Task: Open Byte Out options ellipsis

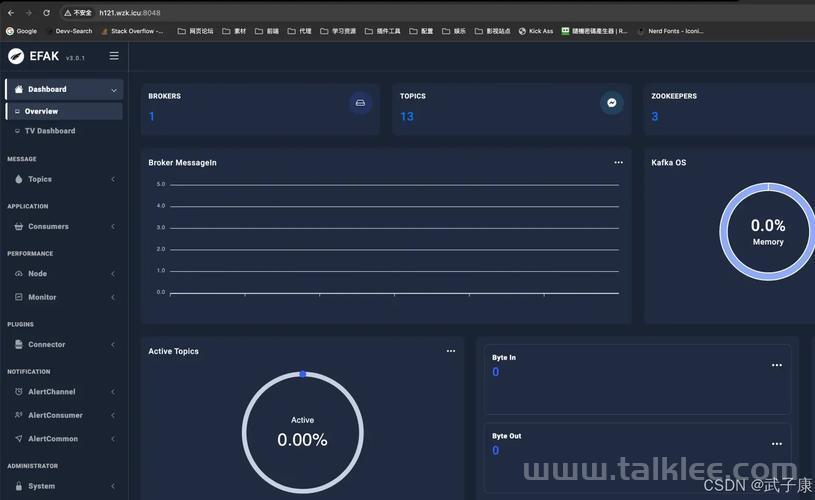Action: point(777,444)
